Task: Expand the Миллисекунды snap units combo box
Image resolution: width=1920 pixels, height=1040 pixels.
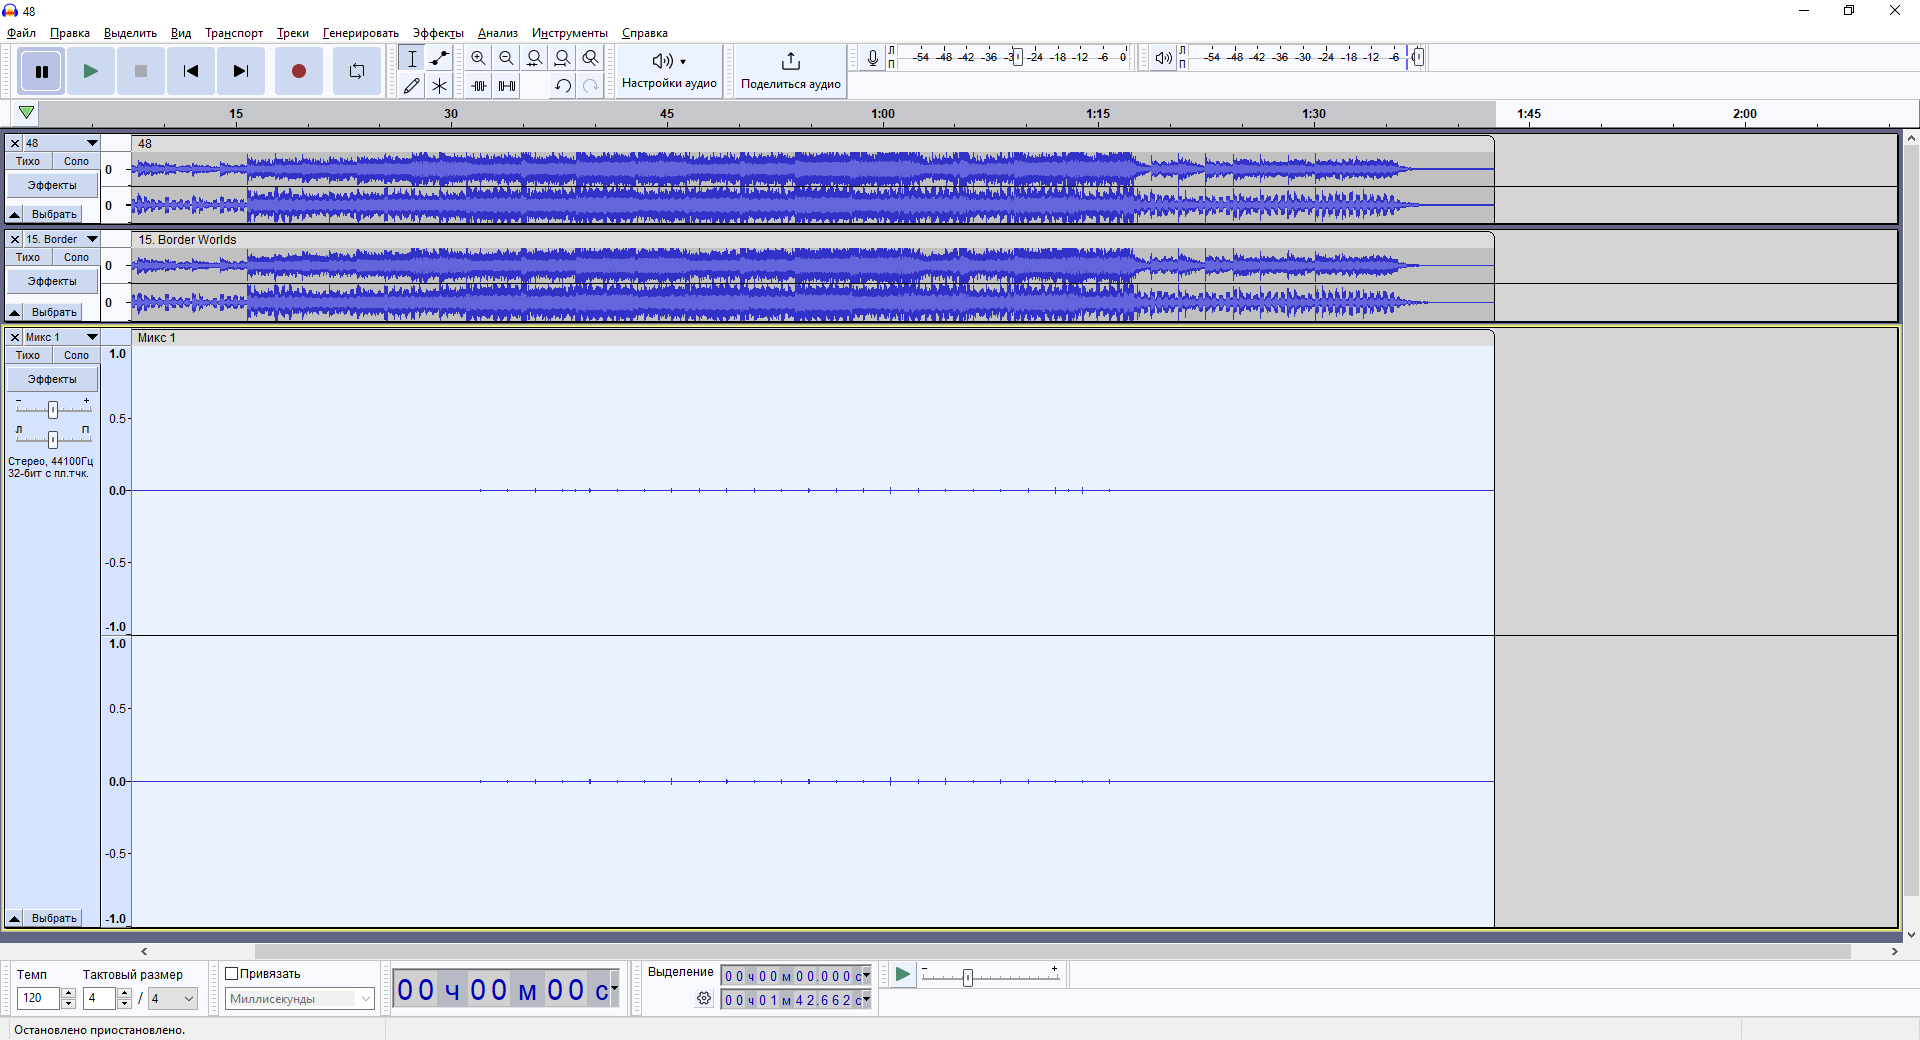Action: (x=365, y=999)
